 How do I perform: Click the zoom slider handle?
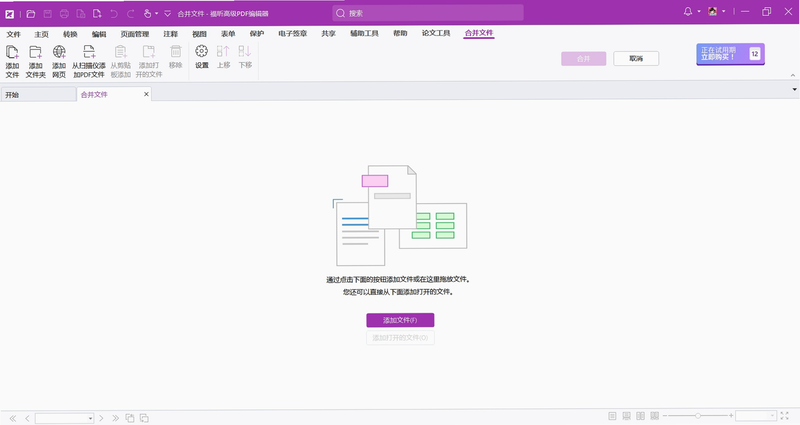pyautogui.click(x=698, y=416)
